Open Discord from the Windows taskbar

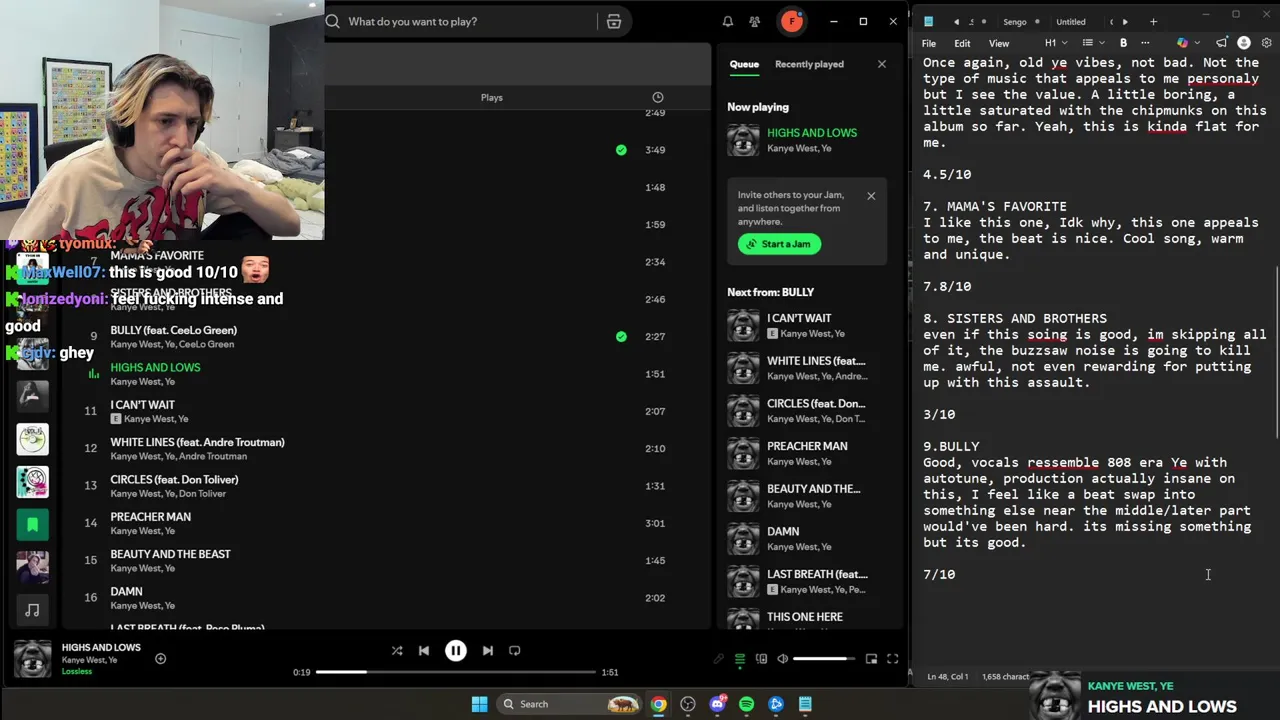tap(717, 704)
